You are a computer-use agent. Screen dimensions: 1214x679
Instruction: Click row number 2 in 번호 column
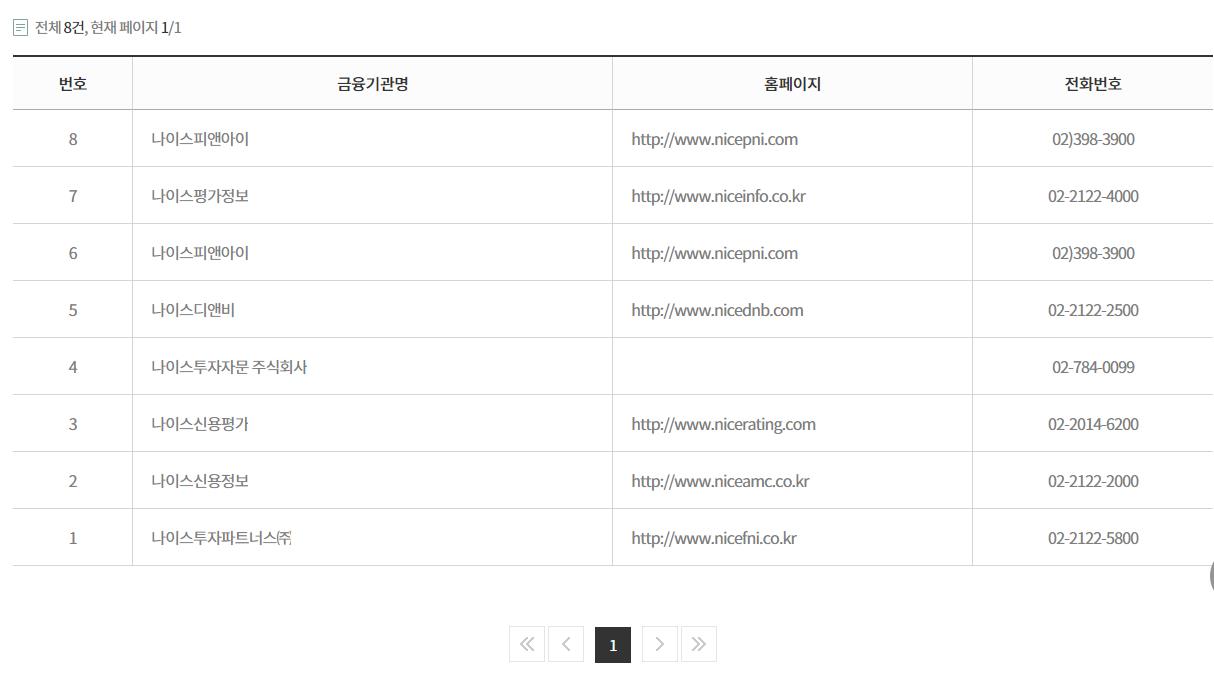click(x=72, y=481)
